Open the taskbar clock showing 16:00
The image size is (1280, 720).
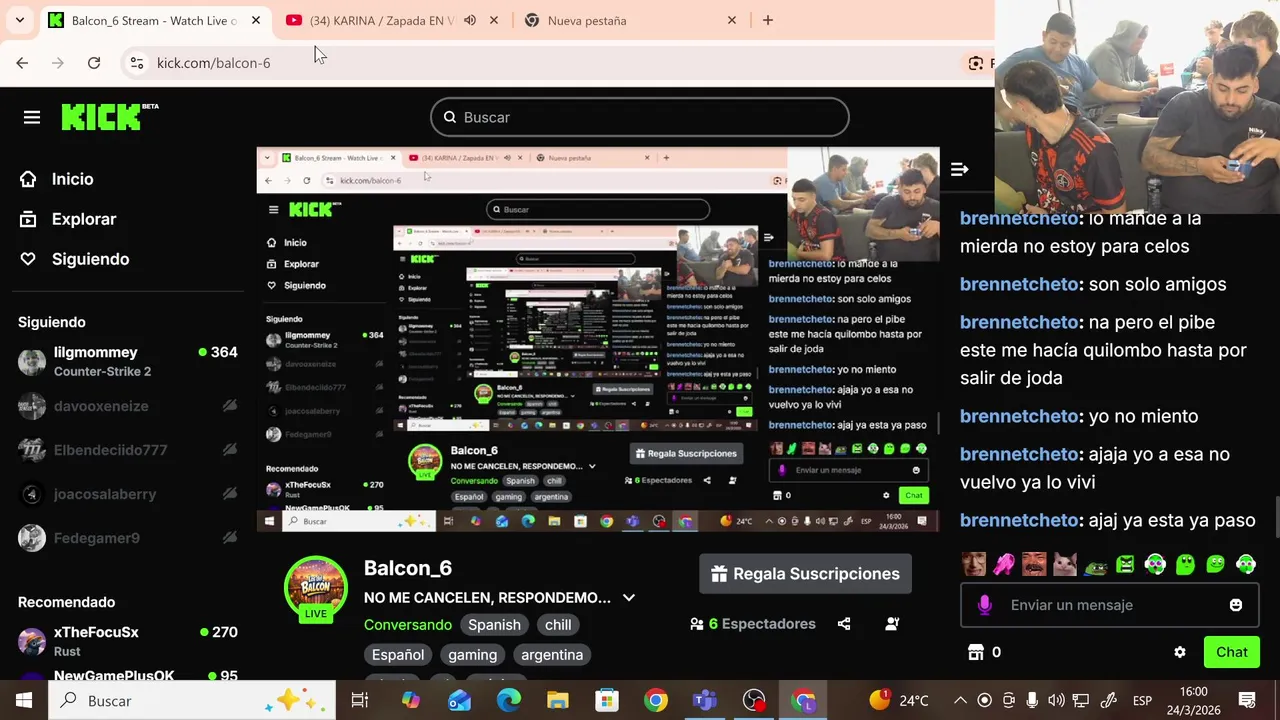click(x=1194, y=700)
